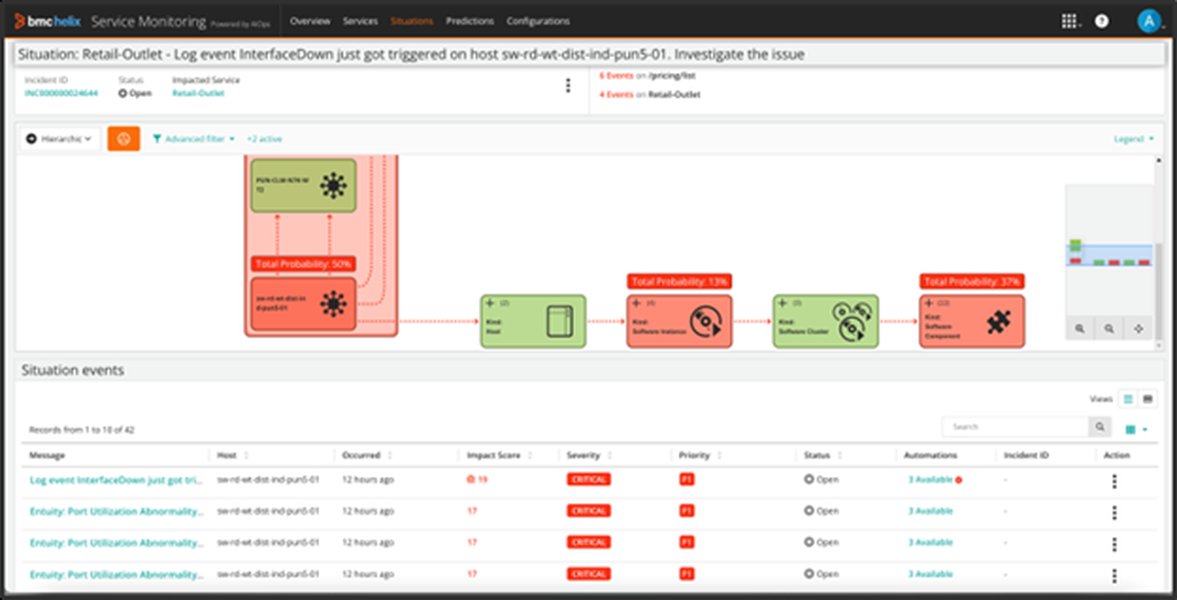This screenshot has height=600, width=1177.
Task: Expand the Software Cluster group plus
Action: point(784,303)
